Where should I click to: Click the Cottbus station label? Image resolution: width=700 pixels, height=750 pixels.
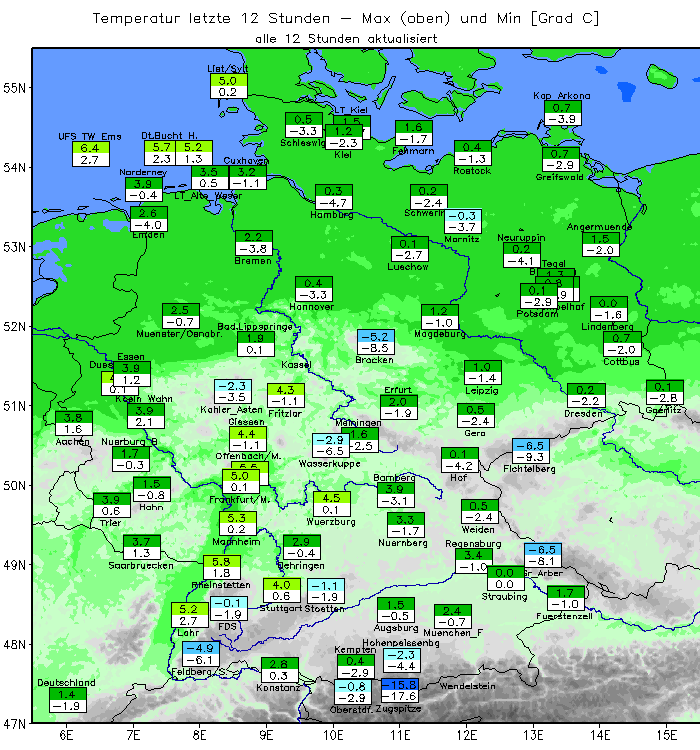621,362
